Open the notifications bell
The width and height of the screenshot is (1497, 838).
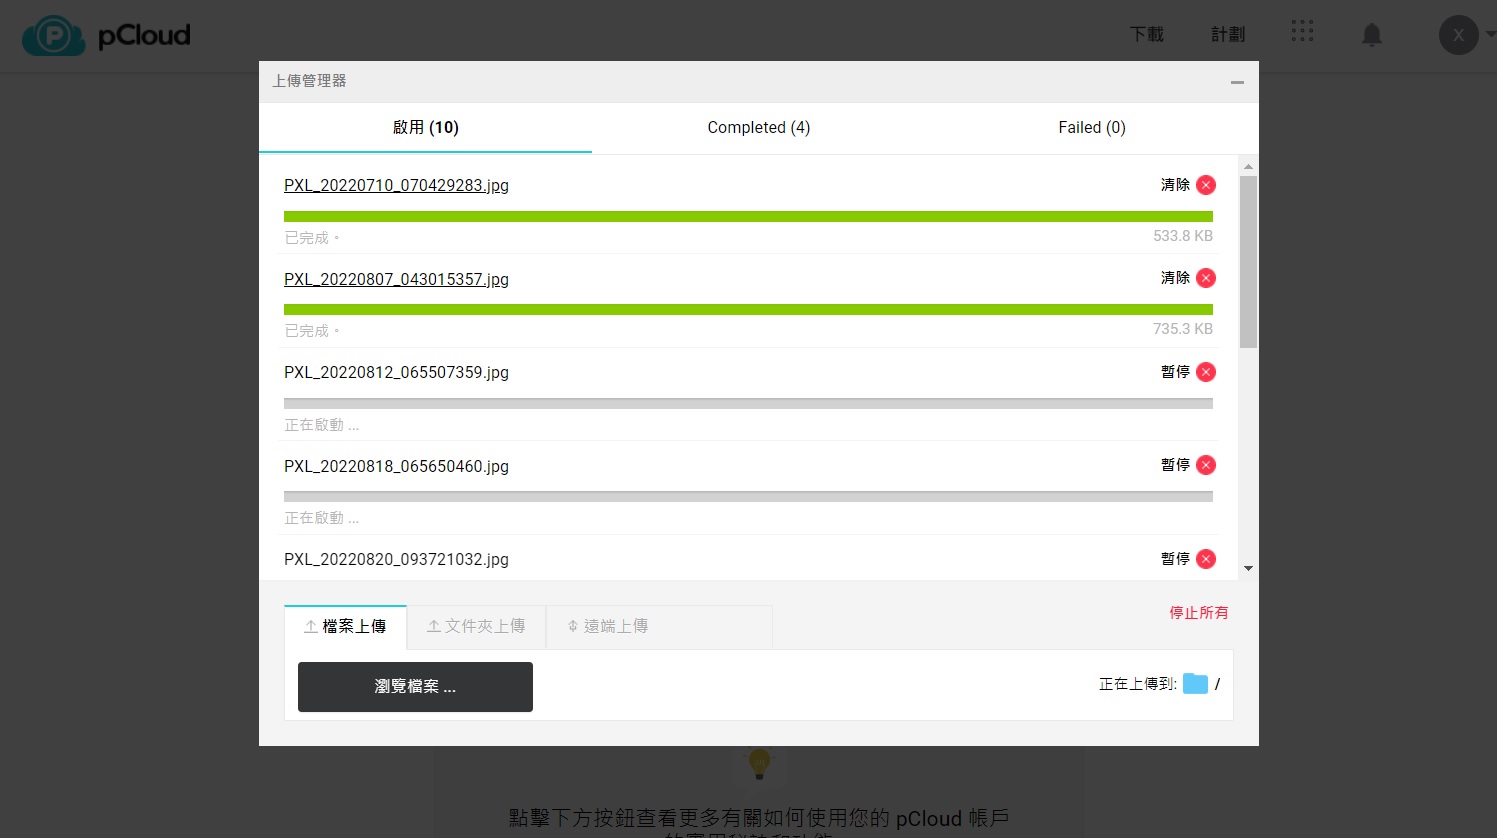pos(1372,35)
